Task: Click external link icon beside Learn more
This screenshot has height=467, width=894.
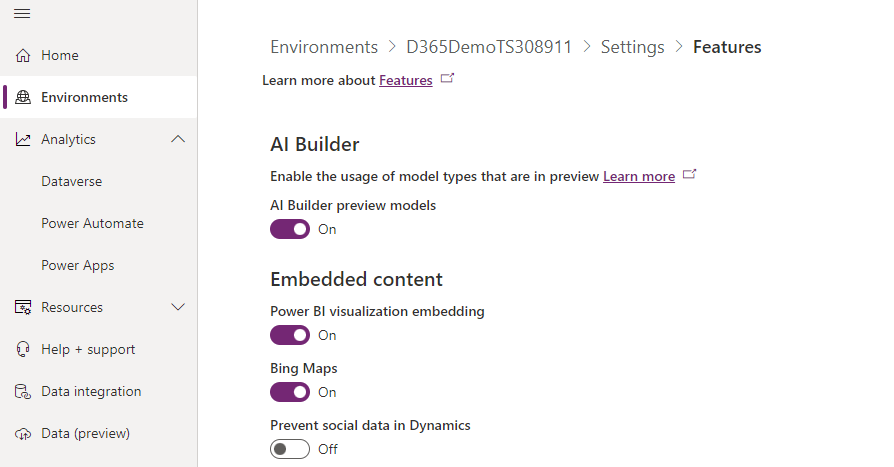Action: tap(689, 174)
